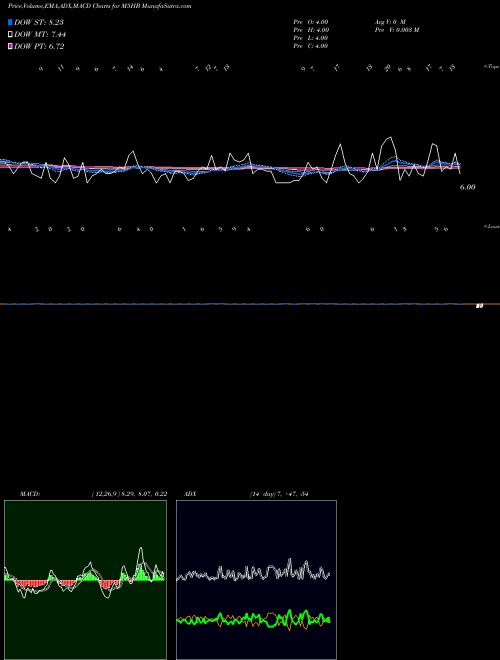The height and width of the screenshot is (660, 500).
Task: Click the 'MACD:' panel heading
Action: (x=30, y=494)
